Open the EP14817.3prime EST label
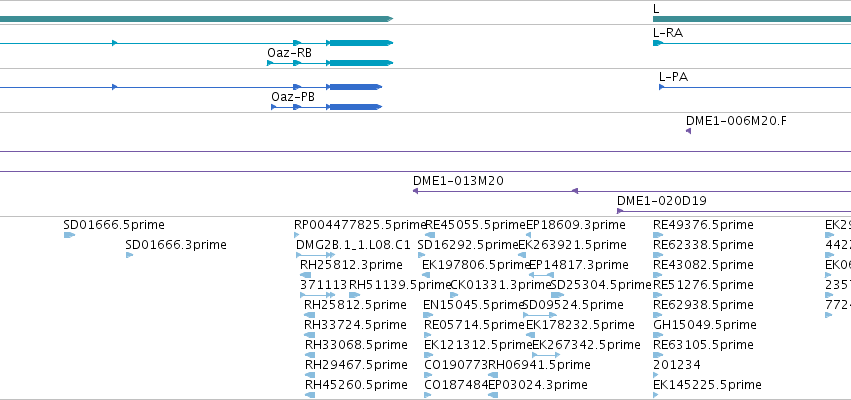The height and width of the screenshot is (400, 851). pos(579,265)
